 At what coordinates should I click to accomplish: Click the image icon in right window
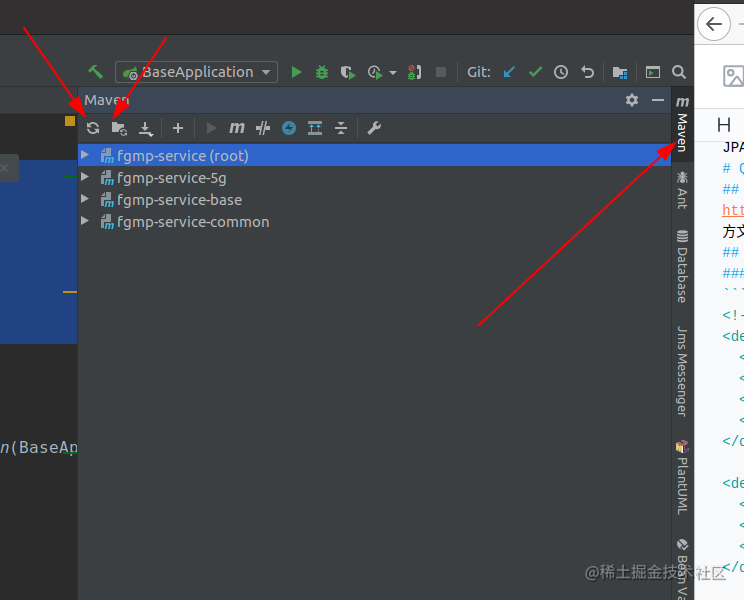[x=733, y=76]
